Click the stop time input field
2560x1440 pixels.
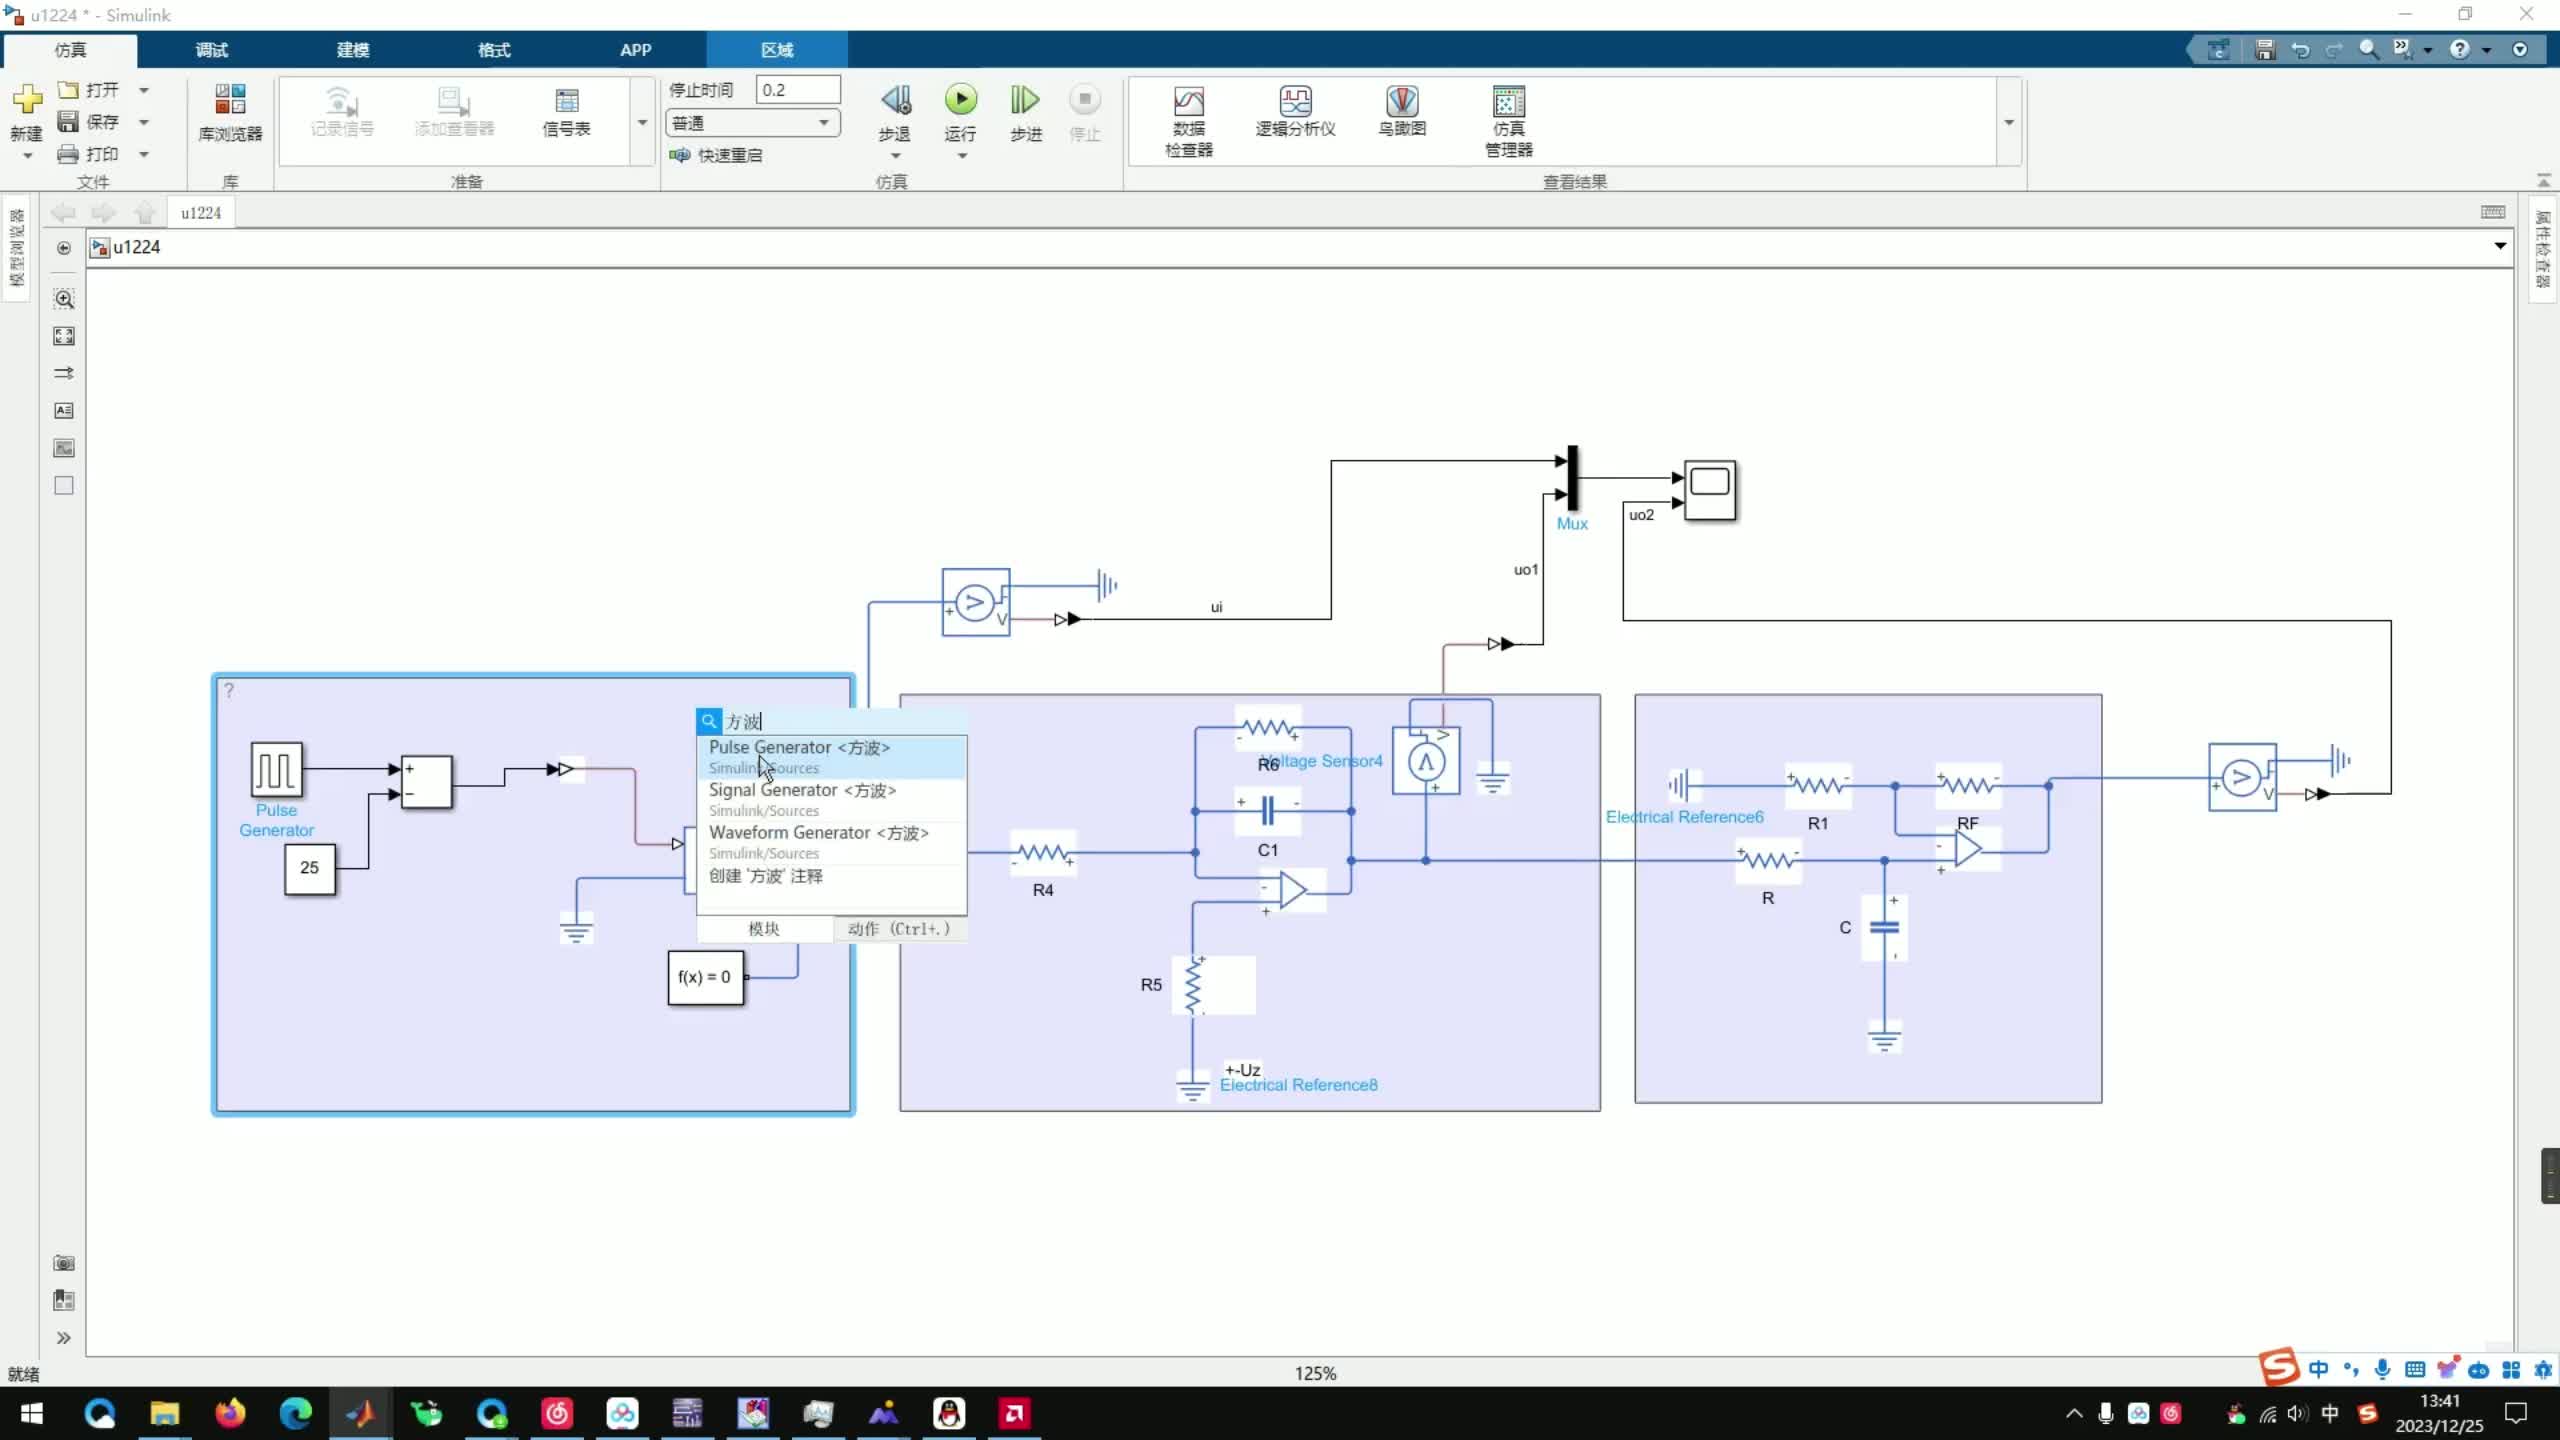point(797,90)
